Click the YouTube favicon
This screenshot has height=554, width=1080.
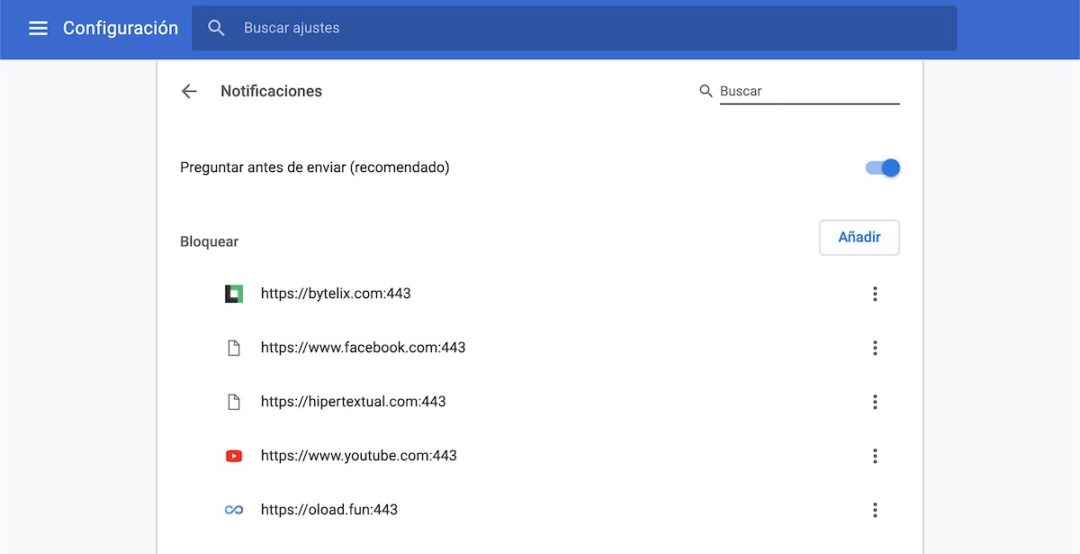[x=234, y=456]
